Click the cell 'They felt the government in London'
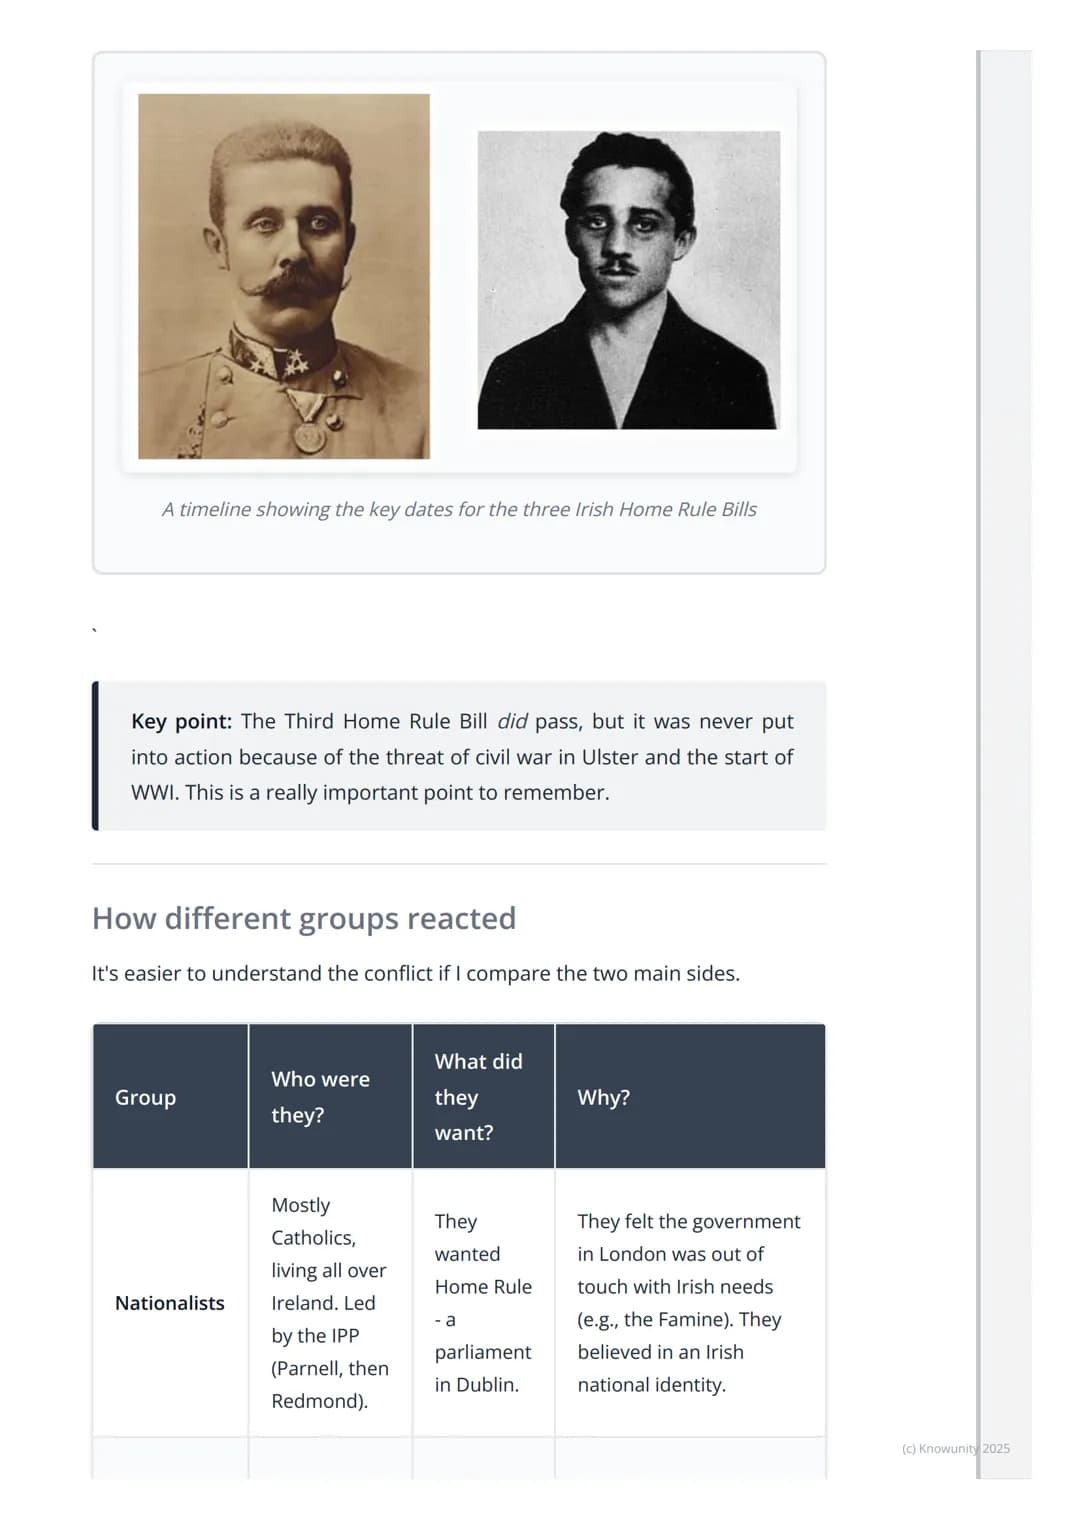The image size is (1080, 1528). pos(690,1303)
